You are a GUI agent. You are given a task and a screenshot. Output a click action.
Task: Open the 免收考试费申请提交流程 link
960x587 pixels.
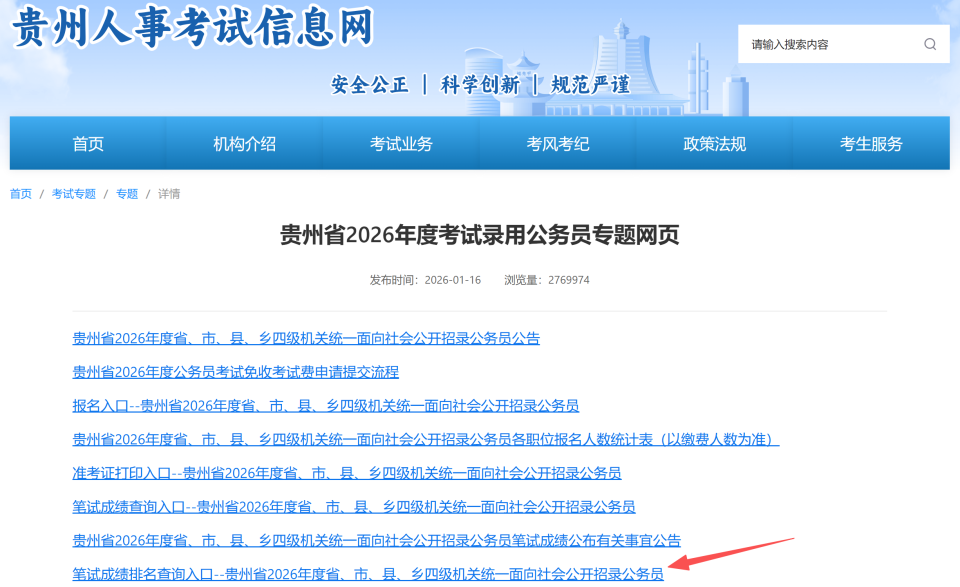235,371
